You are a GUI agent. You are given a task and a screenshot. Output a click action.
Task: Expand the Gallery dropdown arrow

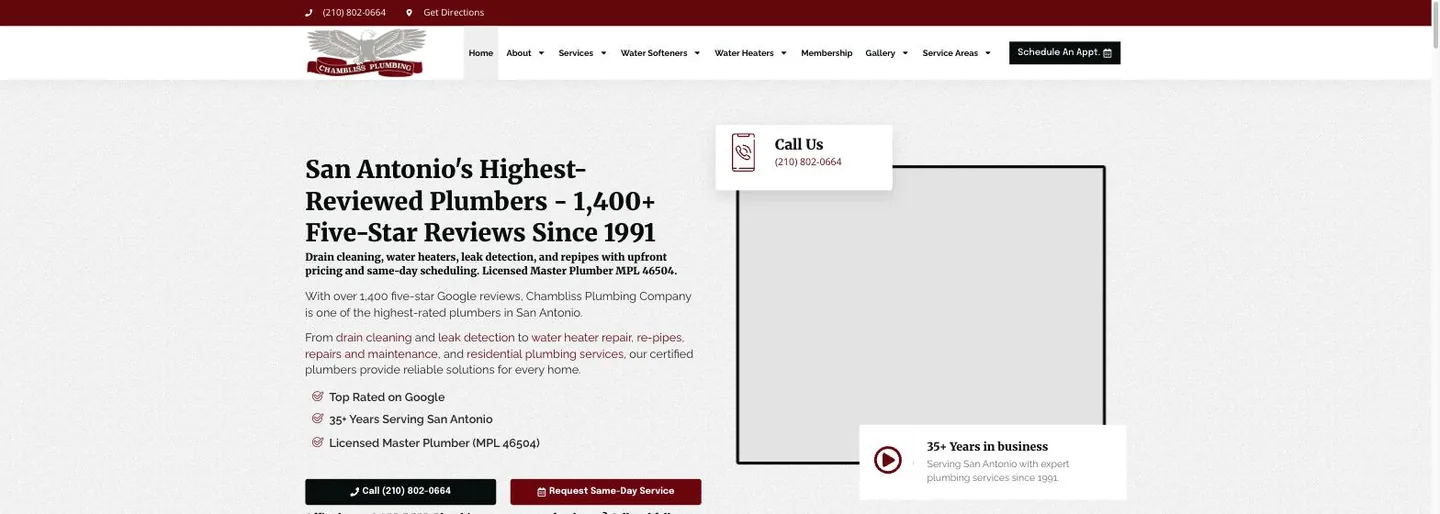coord(905,53)
